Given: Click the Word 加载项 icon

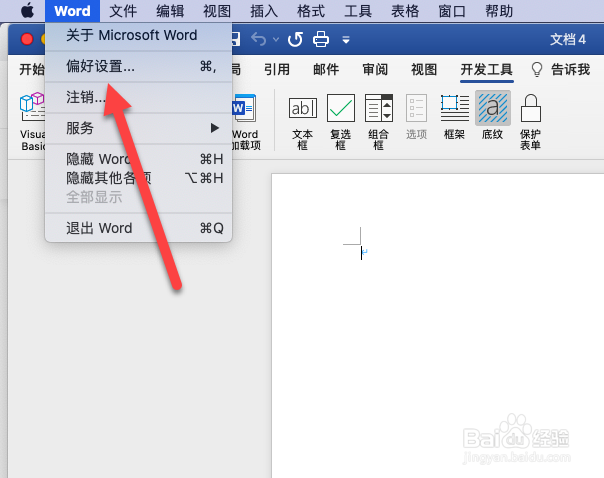Looking at the screenshot, I should click(x=245, y=122).
